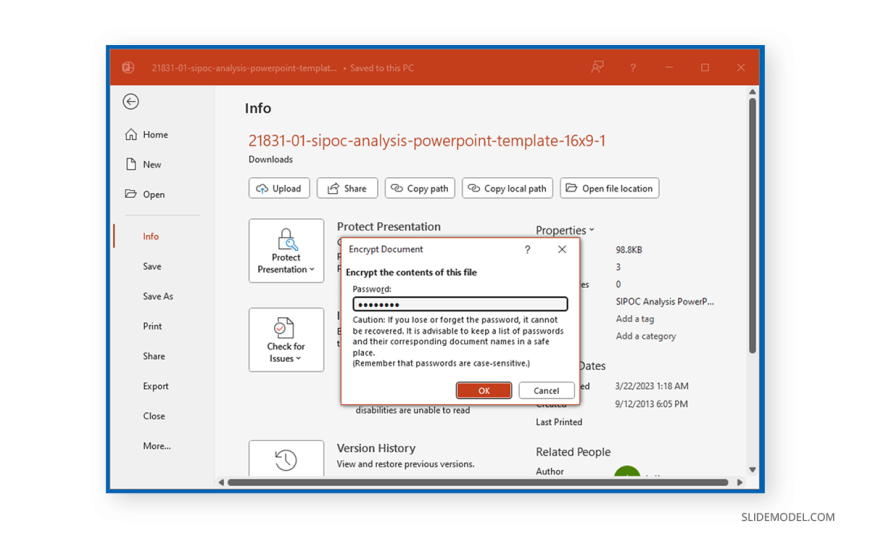
Task: Click Save in the sidebar
Action: click(151, 266)
